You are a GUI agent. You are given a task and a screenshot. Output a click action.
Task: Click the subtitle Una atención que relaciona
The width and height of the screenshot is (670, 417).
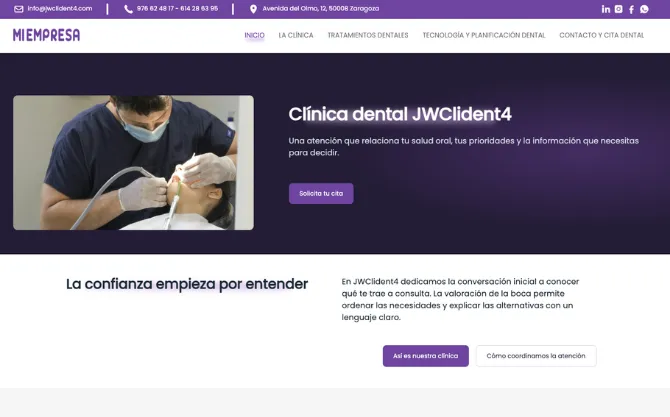464,147
